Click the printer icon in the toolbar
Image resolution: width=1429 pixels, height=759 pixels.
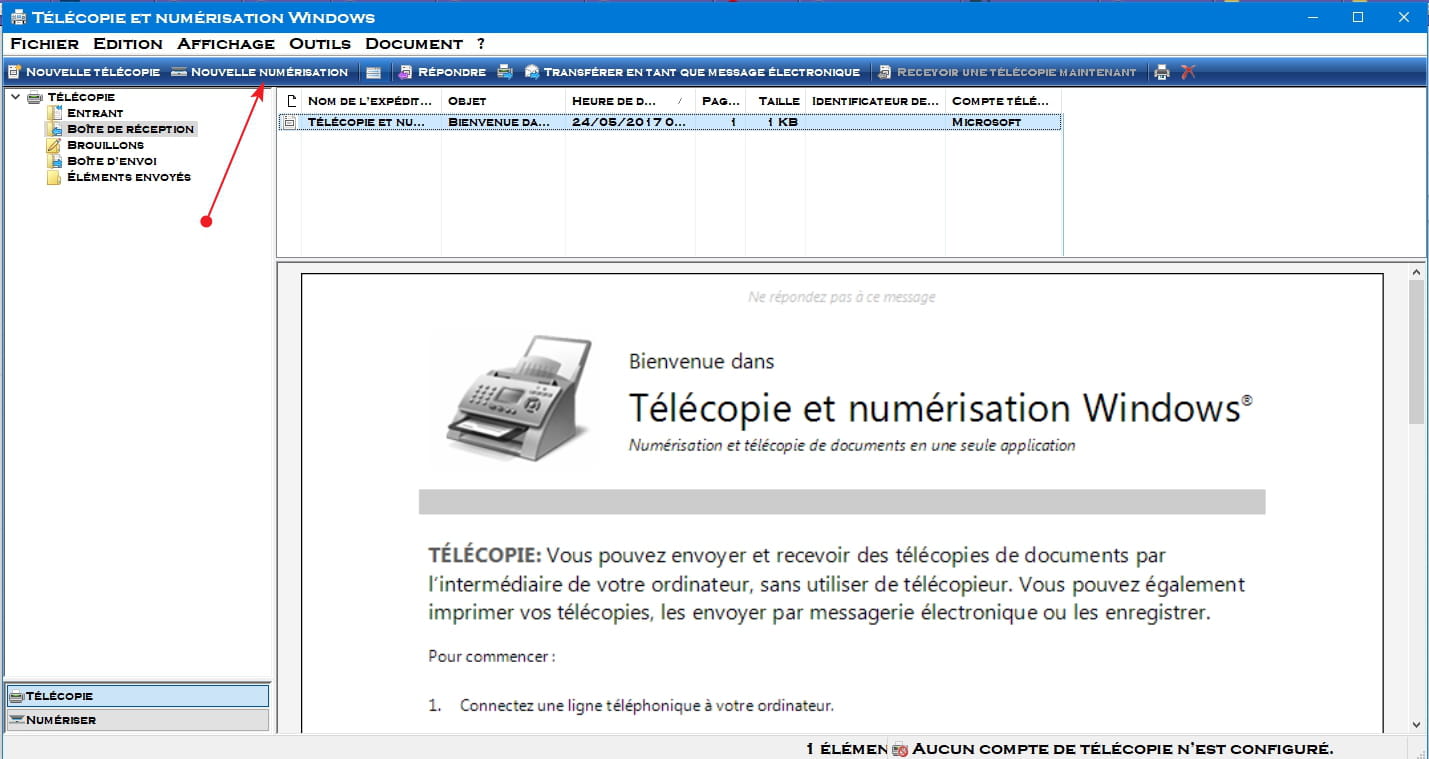pyautogui.click(x=1161, y=72)
